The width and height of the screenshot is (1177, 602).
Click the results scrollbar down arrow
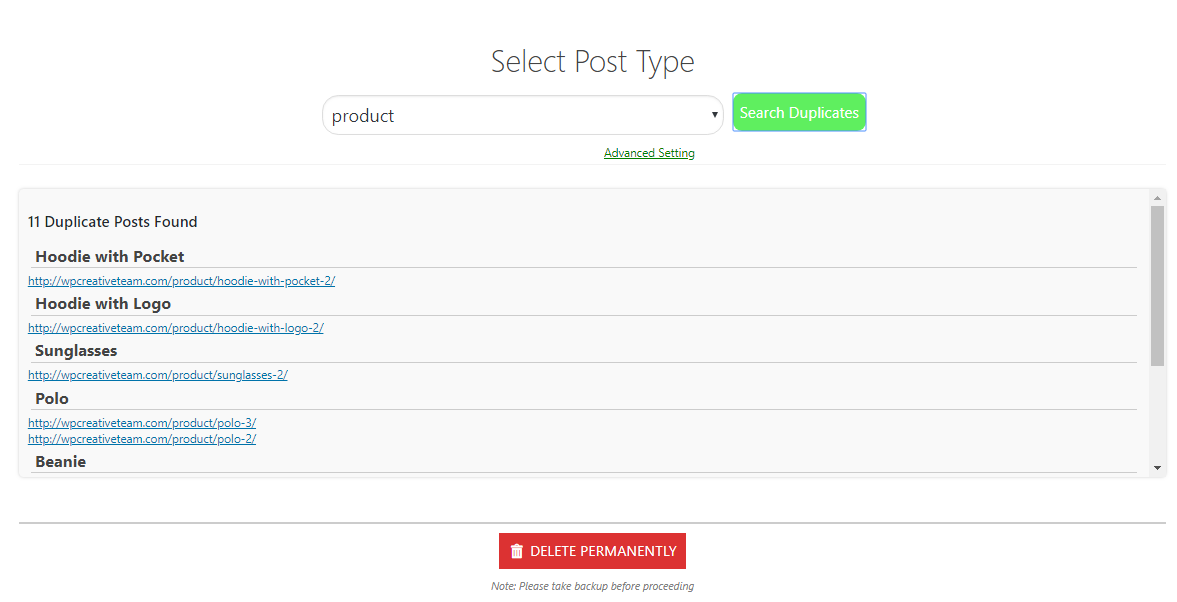pos(1157,467)
